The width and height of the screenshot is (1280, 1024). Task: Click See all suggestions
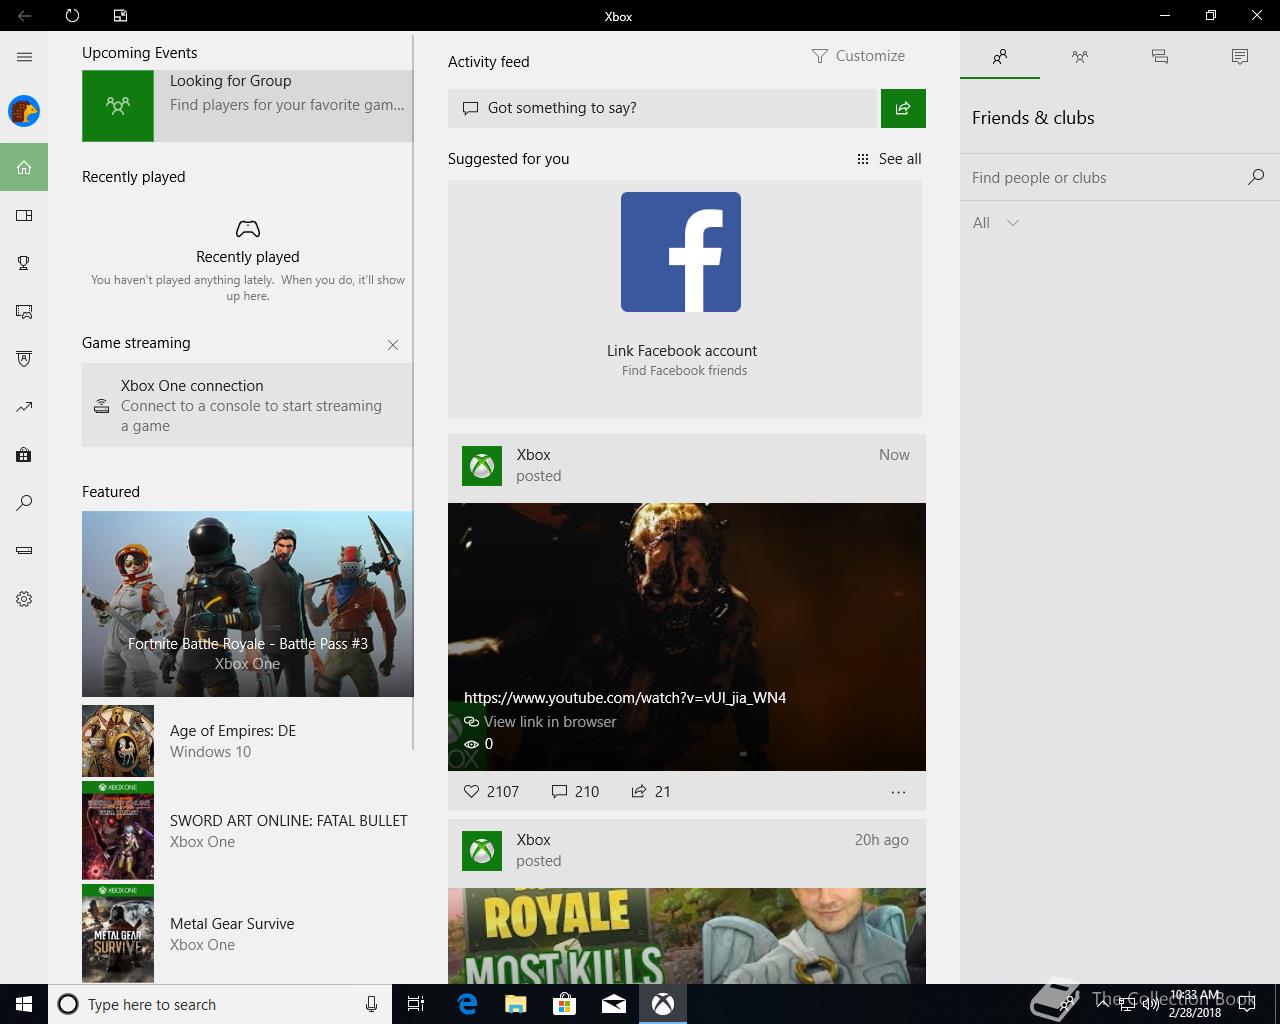pyautogui.click(x=889, y=159)
